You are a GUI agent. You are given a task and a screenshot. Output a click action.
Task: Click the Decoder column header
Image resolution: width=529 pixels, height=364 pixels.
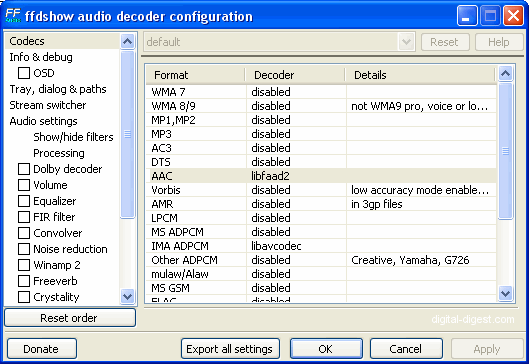295,75
